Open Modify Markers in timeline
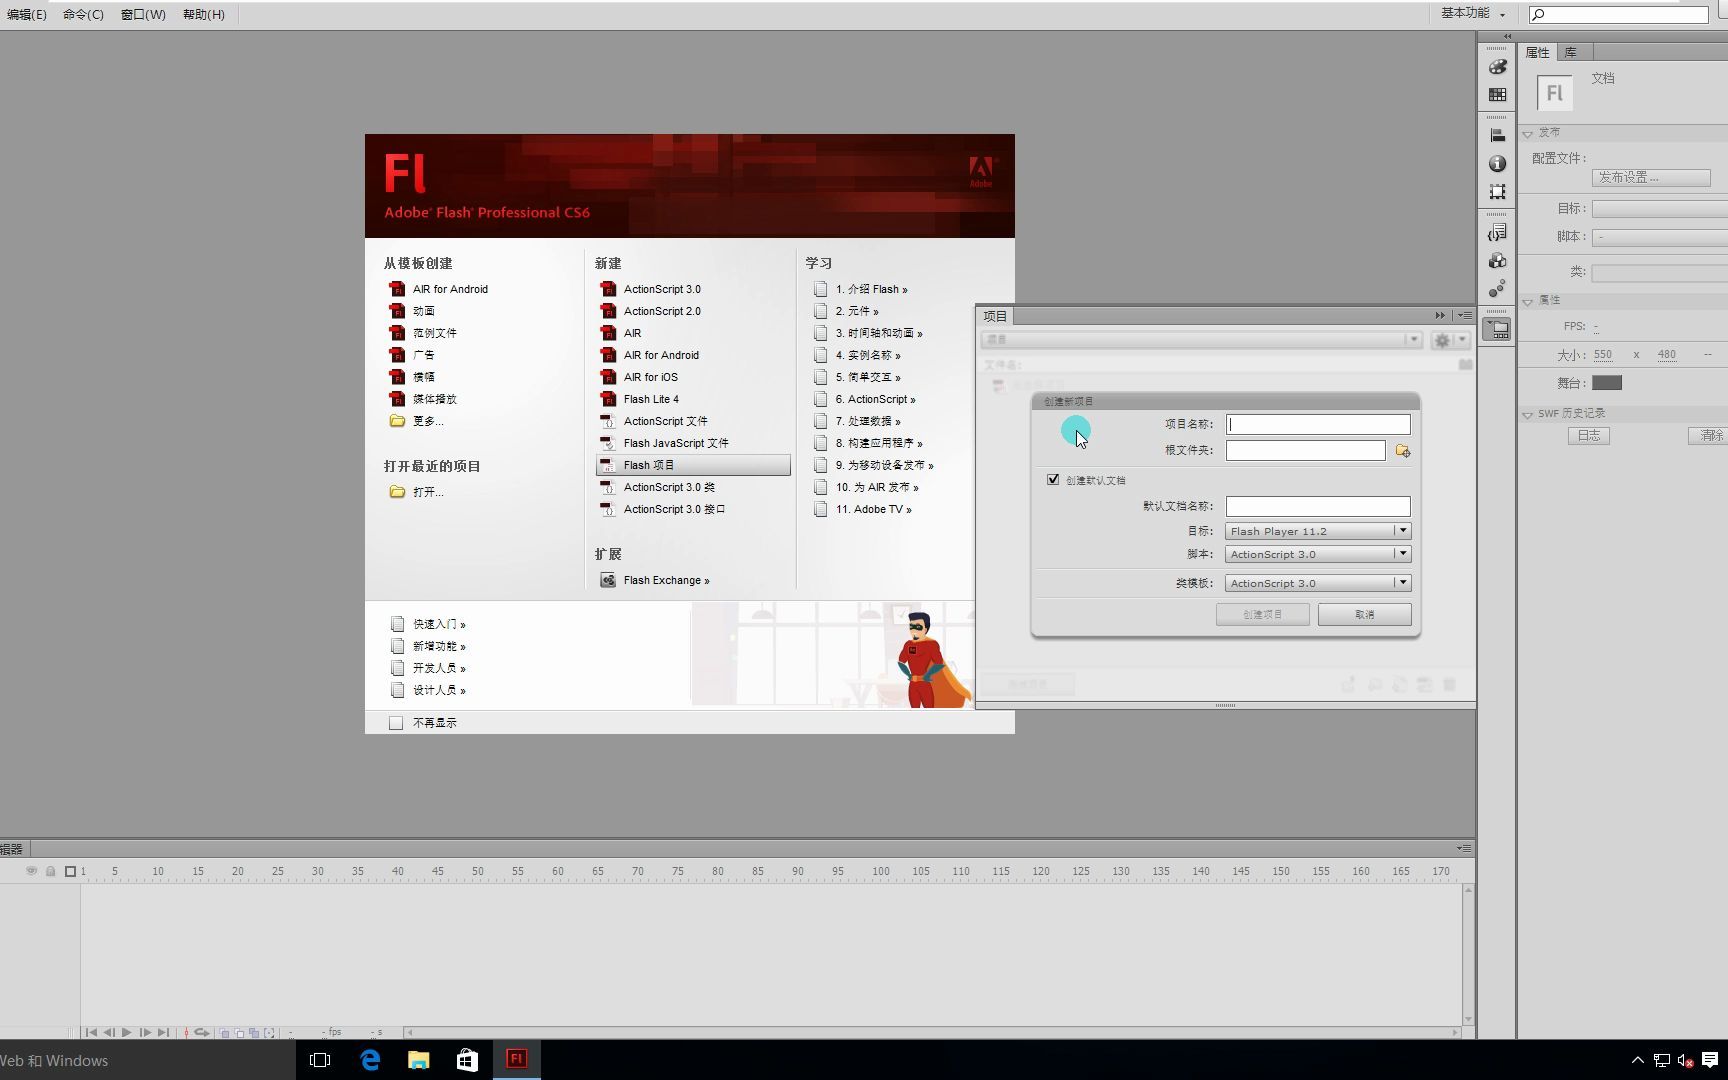 pyautogui.click(x=269, y=1033)
